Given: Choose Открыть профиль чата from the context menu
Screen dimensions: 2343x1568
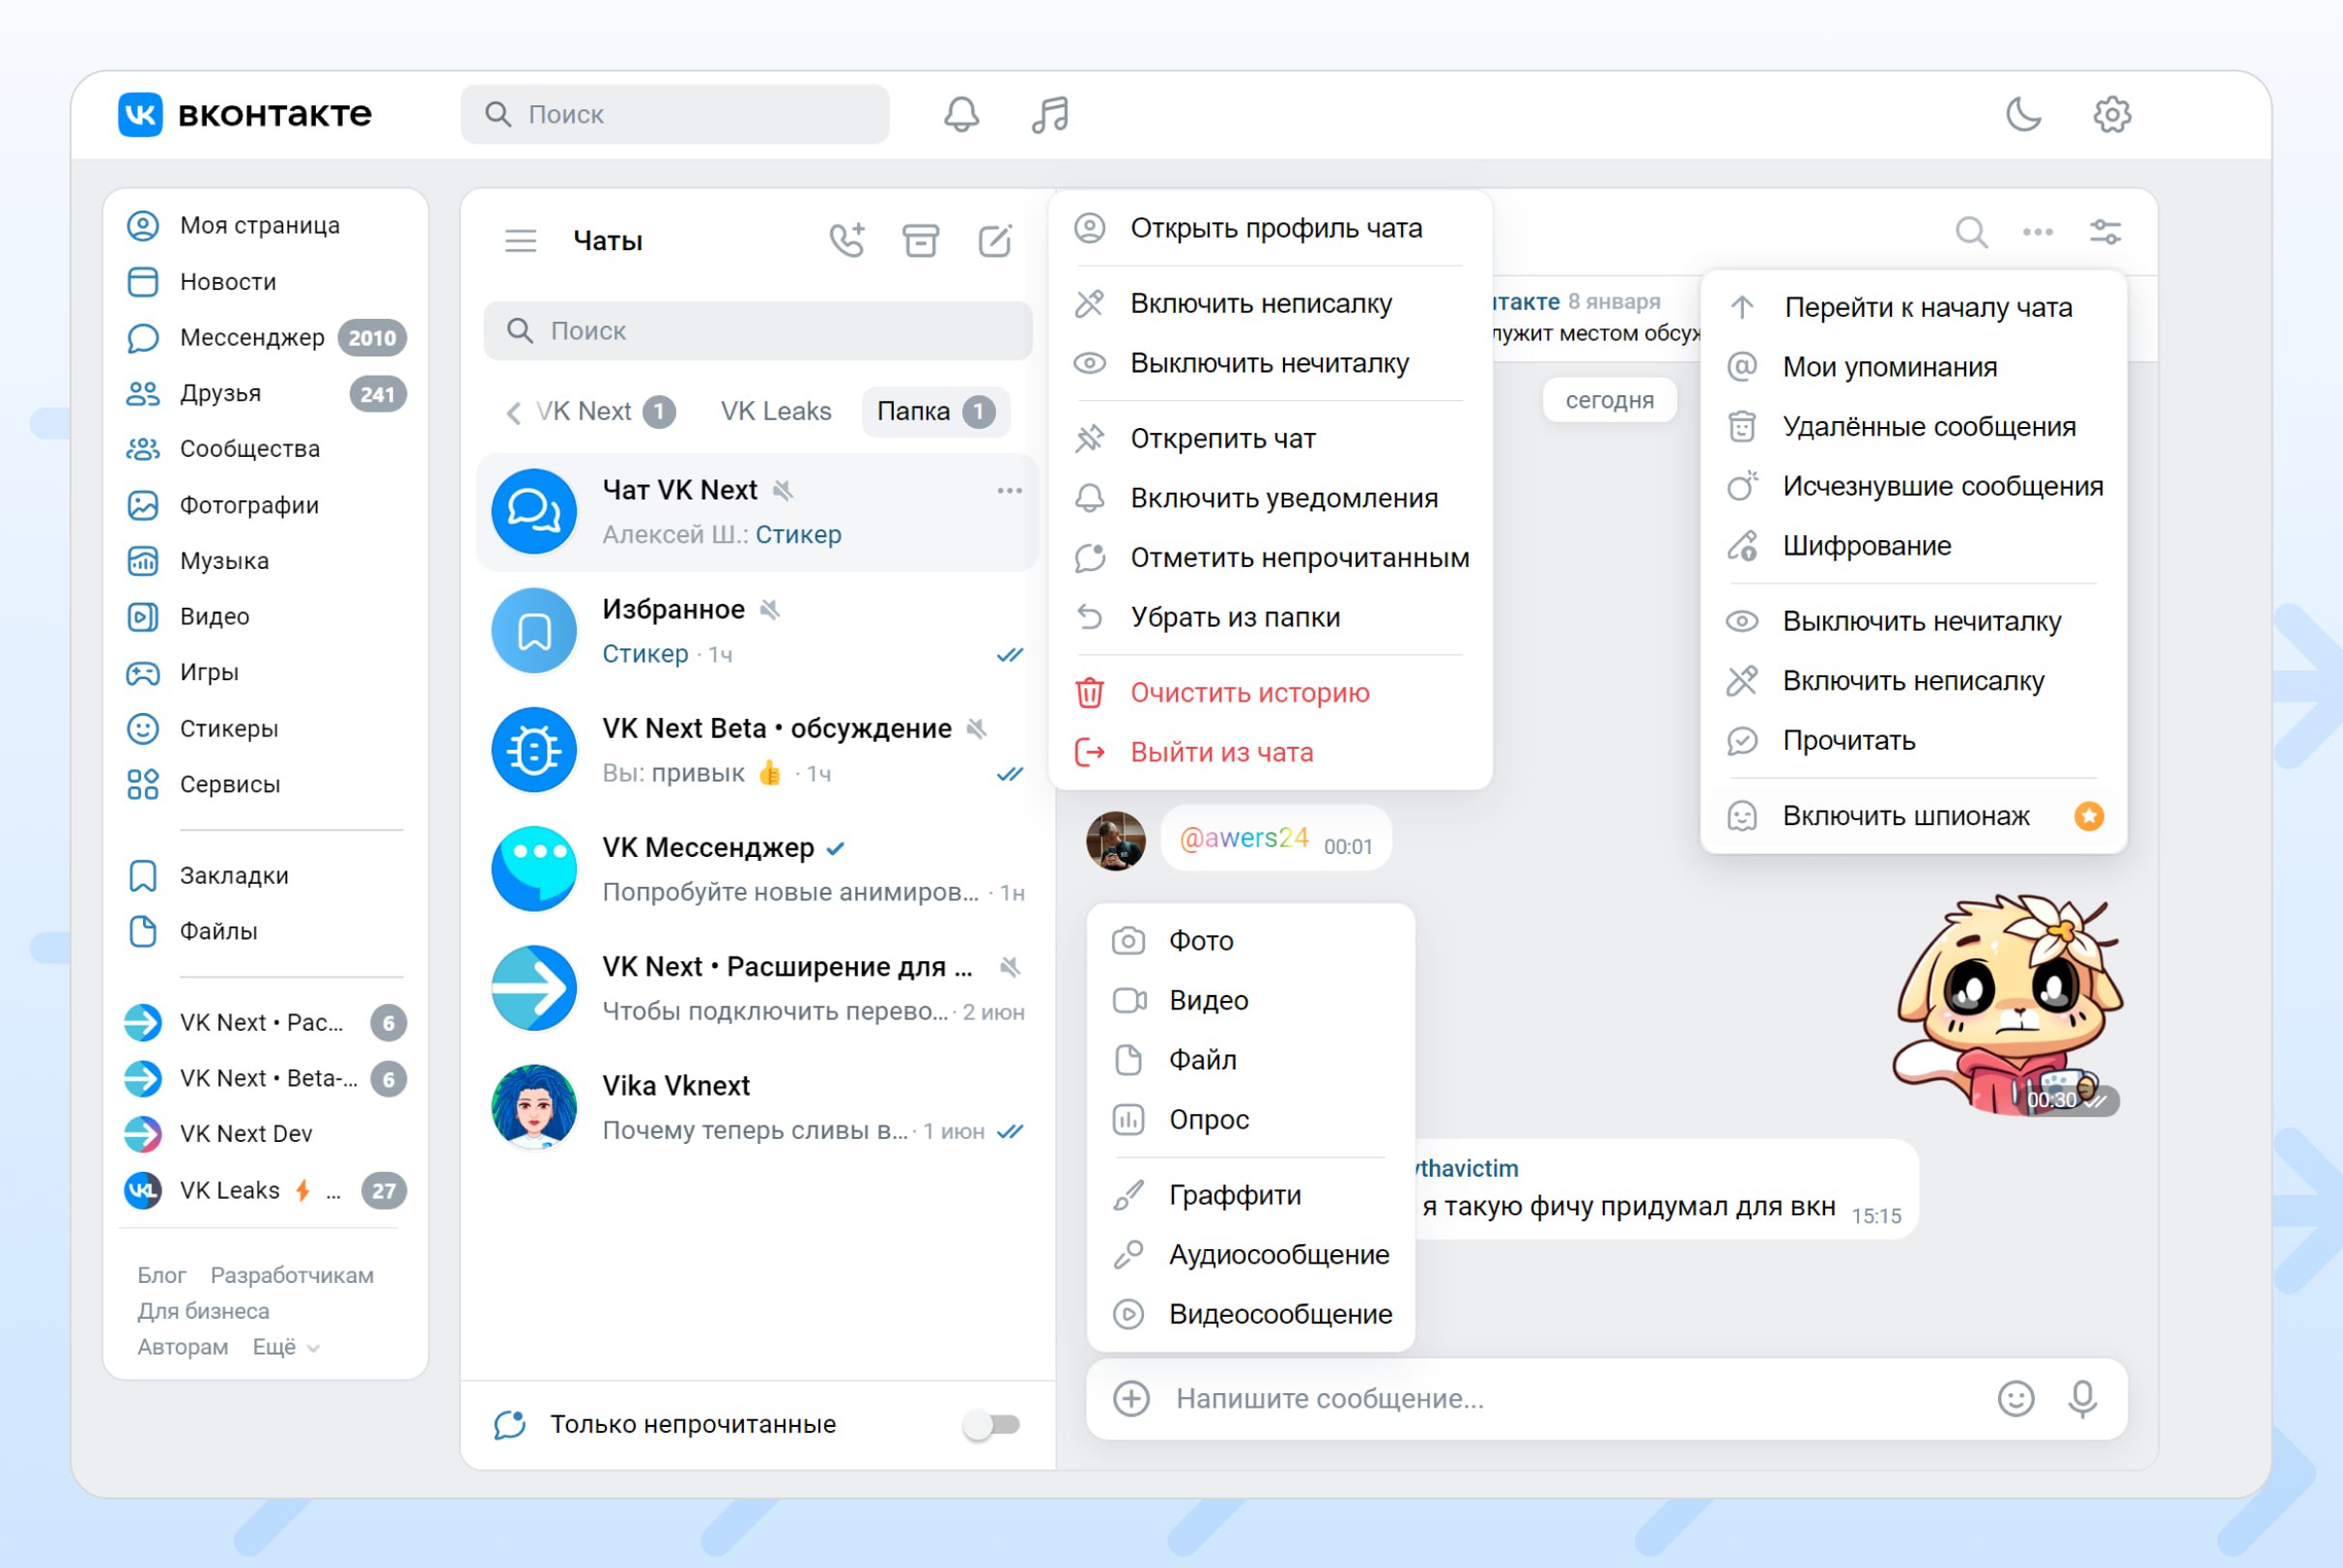Looking at the screenshot, I should [x=1270, y=228].
